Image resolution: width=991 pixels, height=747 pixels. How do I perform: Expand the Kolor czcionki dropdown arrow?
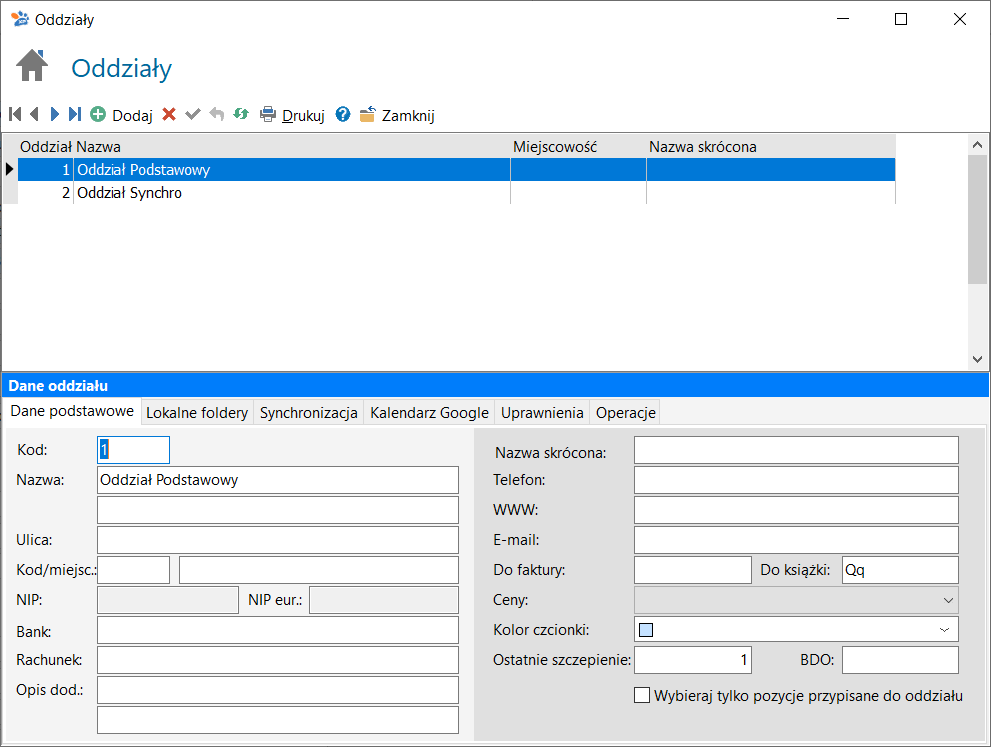[x=944, y=630]
